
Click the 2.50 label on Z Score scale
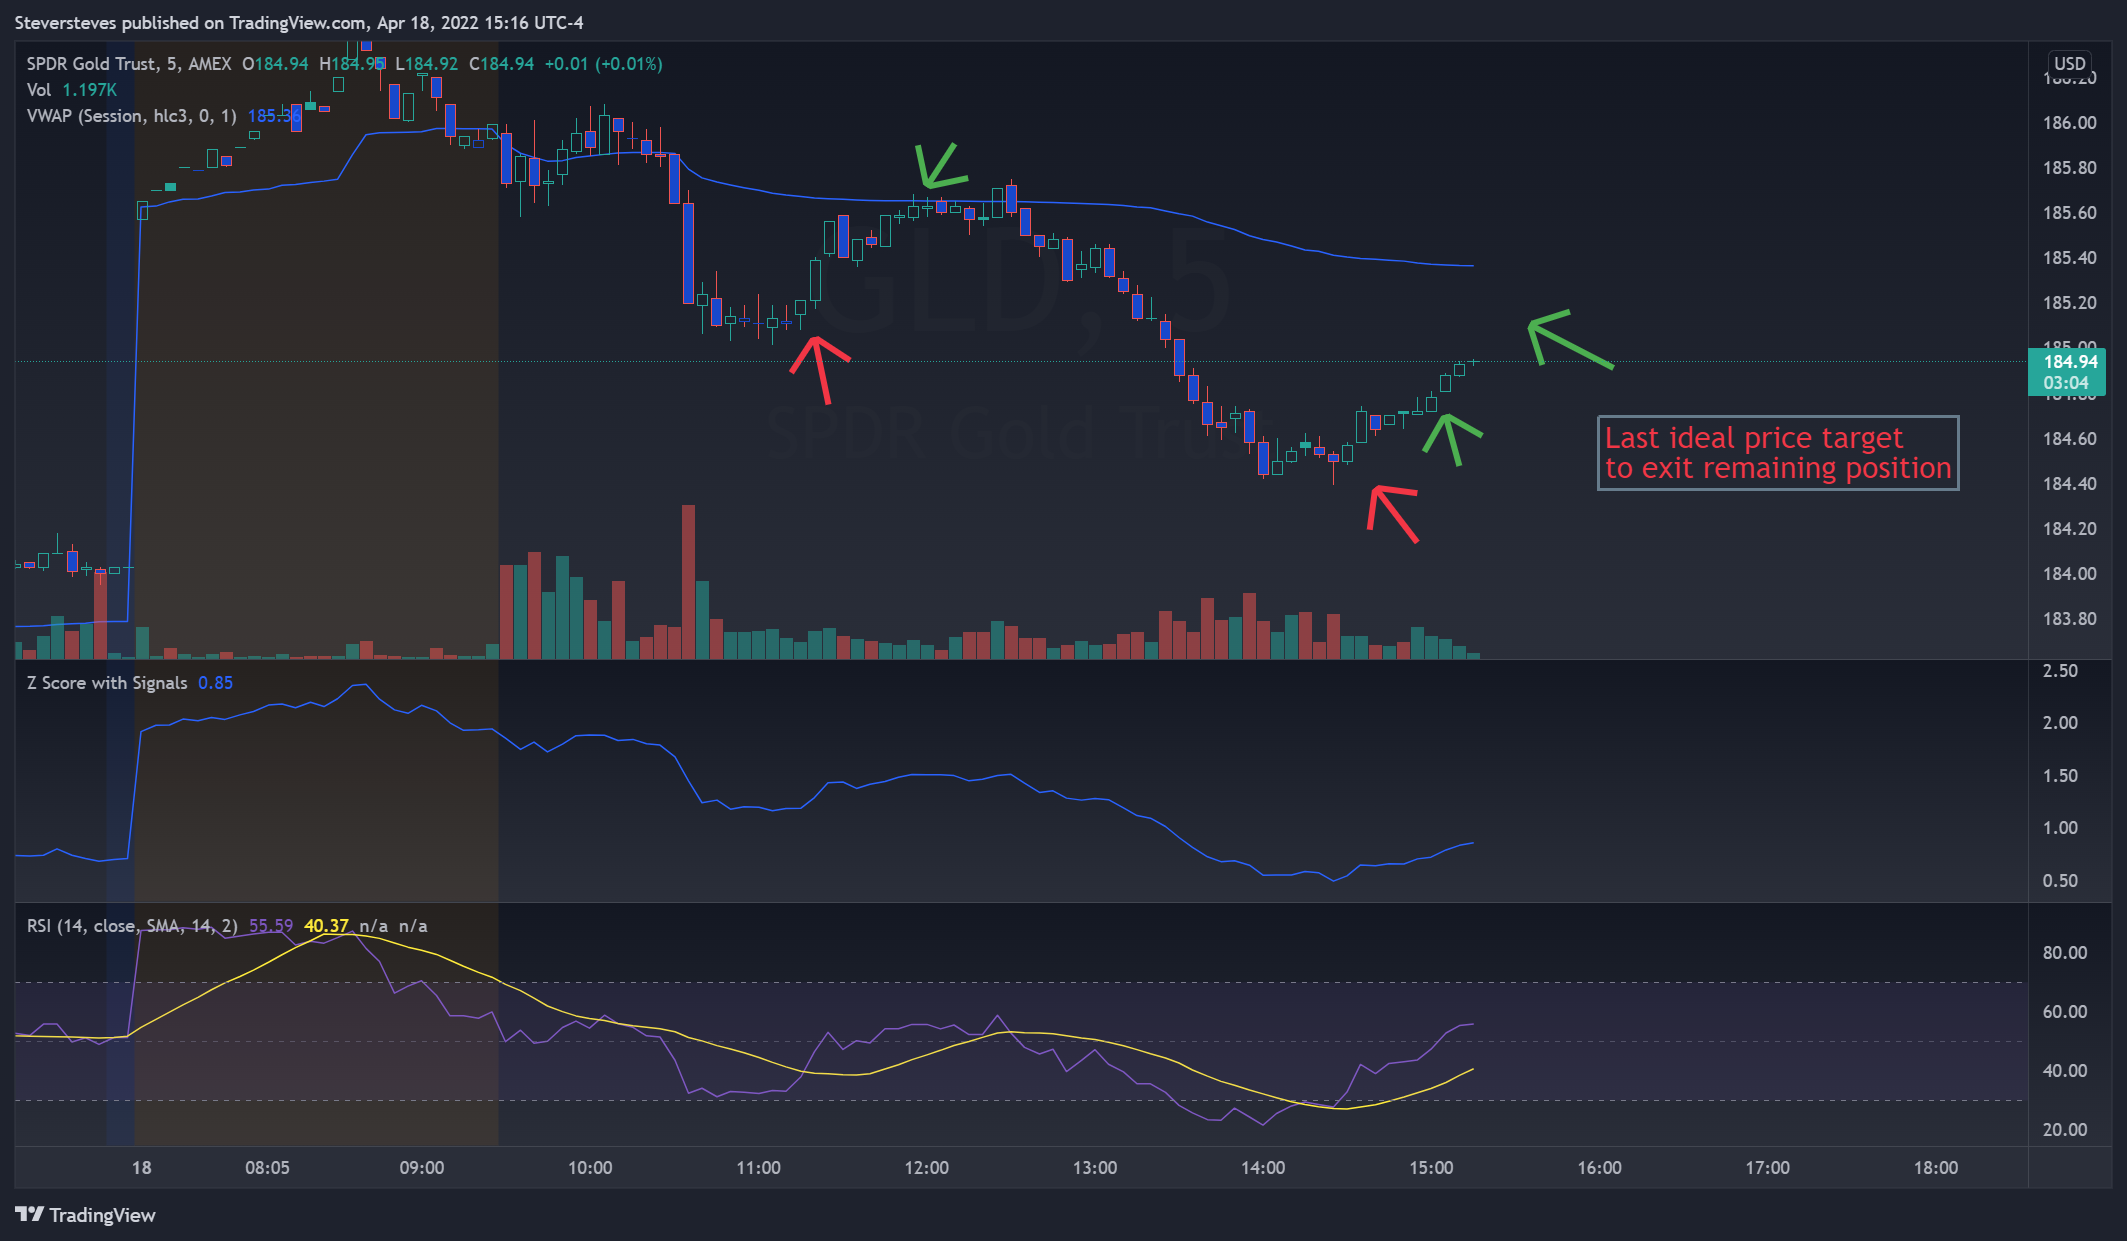coord(2060,671)
